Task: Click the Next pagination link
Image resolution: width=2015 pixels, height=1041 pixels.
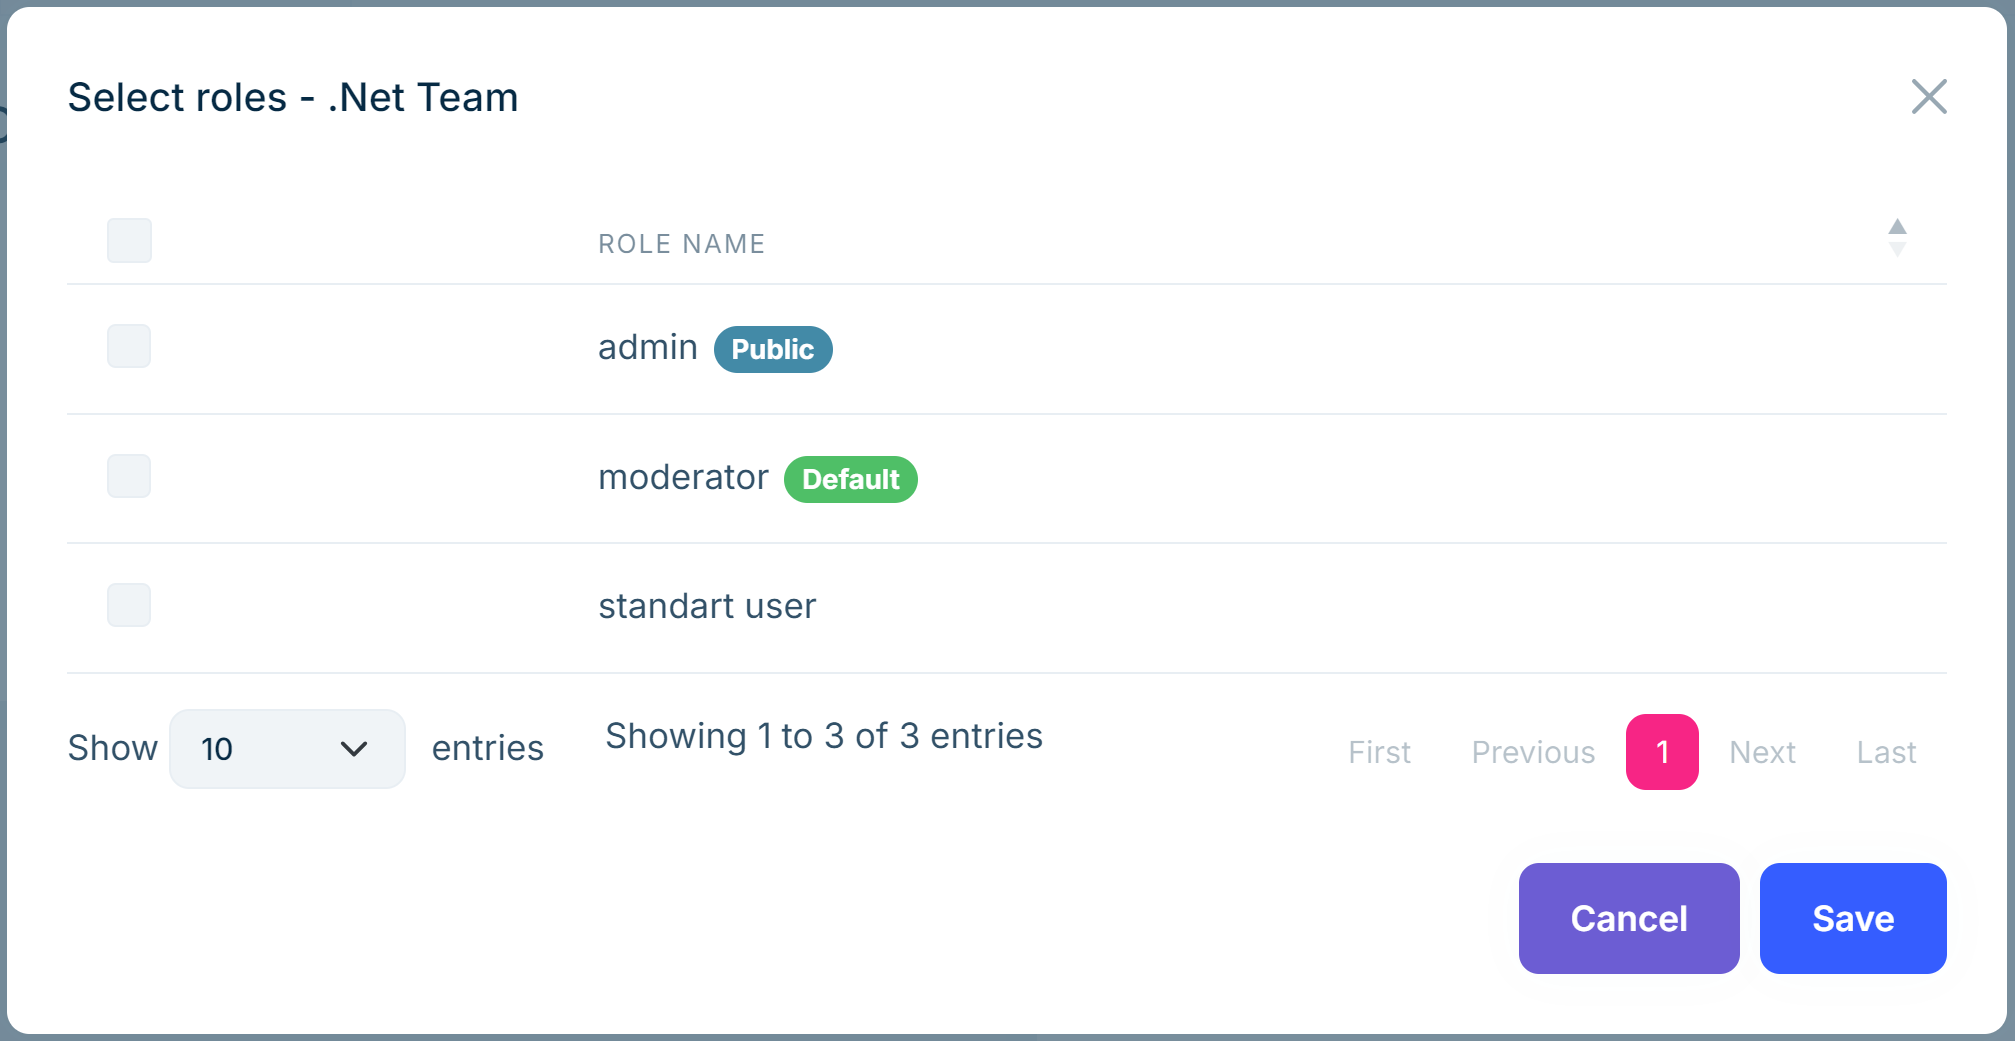Action: (x=1762, y=752)
